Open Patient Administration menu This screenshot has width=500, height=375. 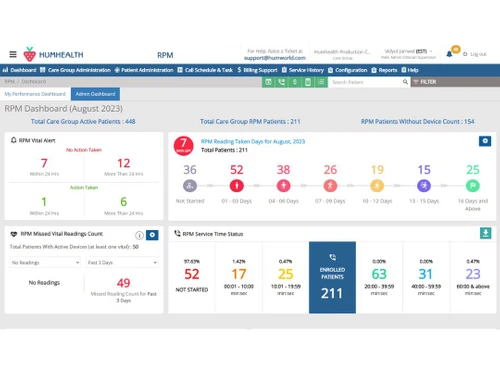pos(144,70)
